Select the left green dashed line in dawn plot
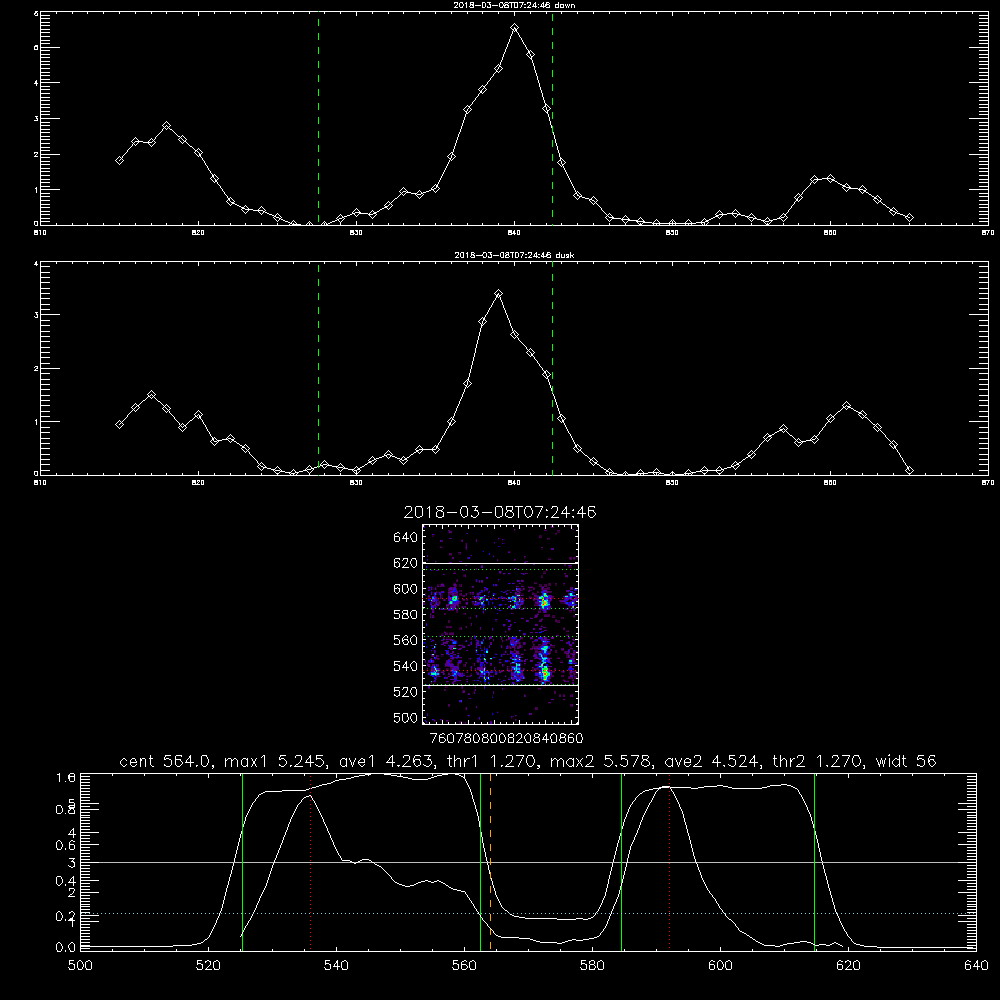Screen dimensions: 1000x1000 pyautogui.click(x=318, y=118)
